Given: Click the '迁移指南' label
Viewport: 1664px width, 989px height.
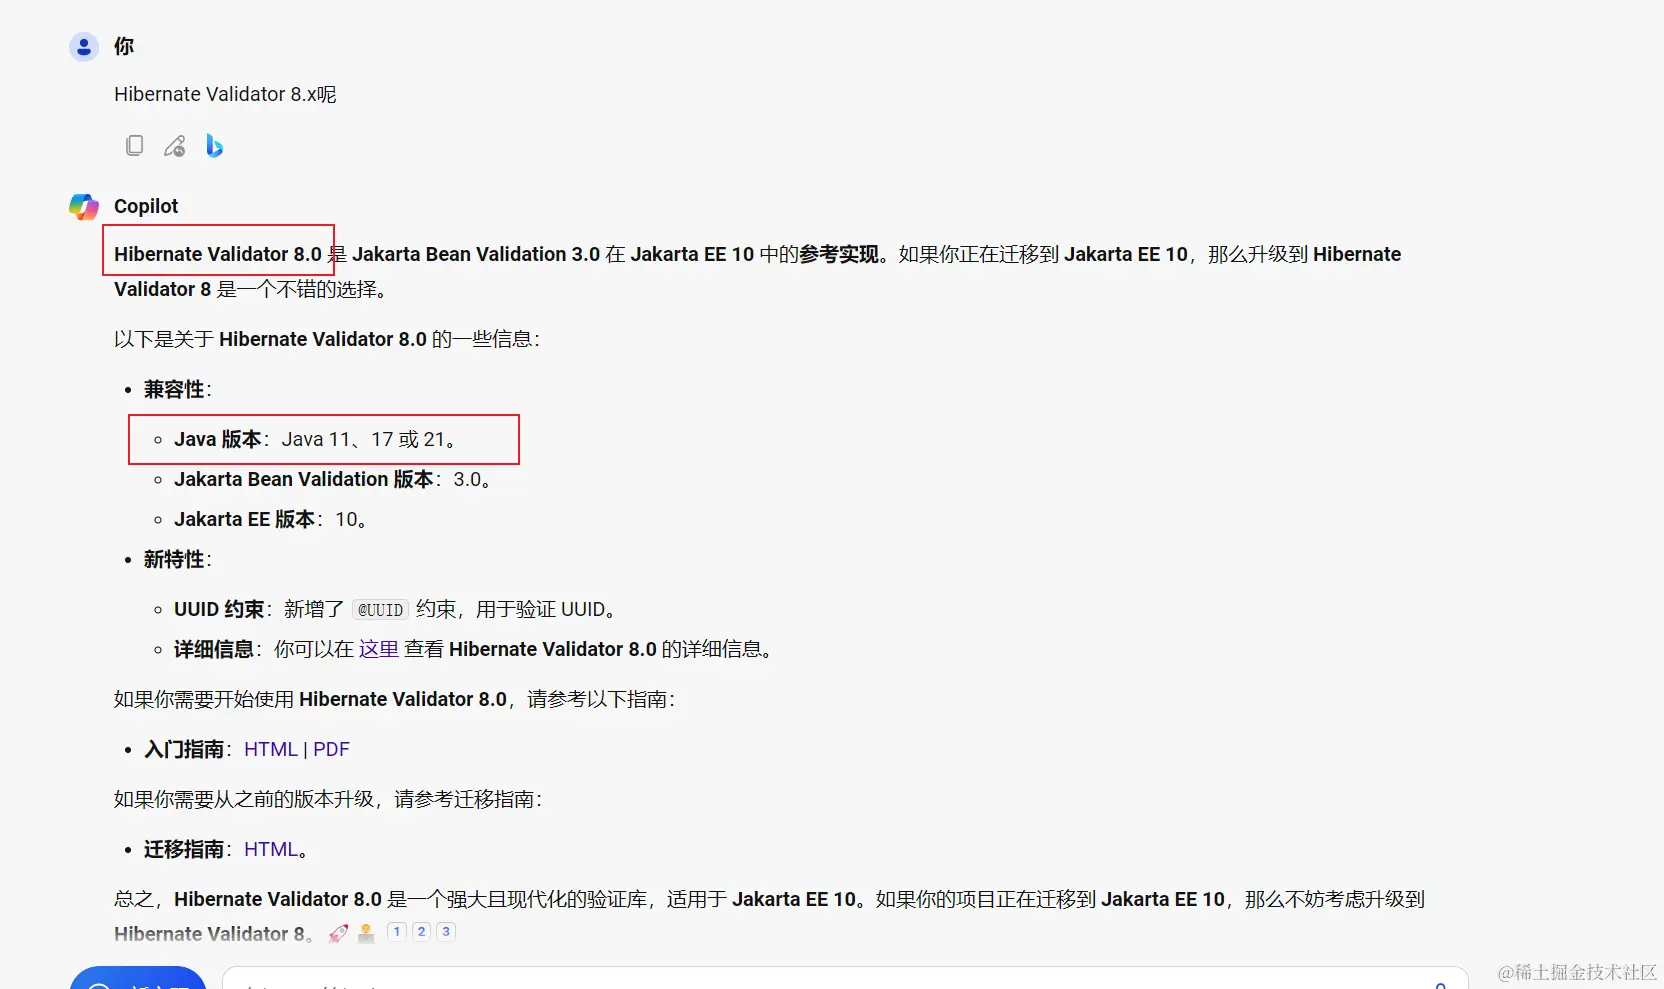Looking at the screenshot, I should [x=184, y=849].
